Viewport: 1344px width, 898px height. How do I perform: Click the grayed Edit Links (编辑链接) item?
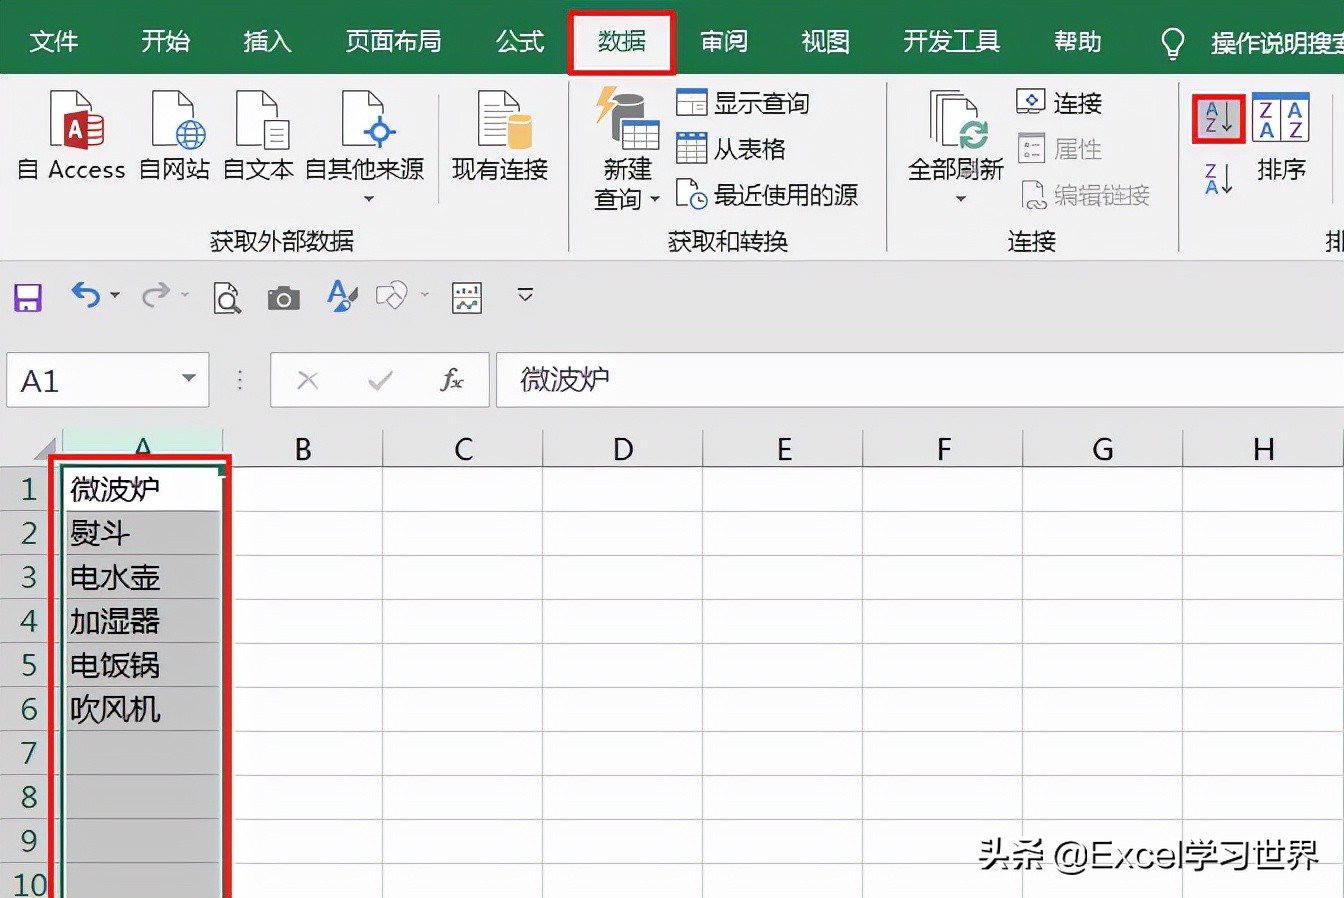tap(1085, 194)
